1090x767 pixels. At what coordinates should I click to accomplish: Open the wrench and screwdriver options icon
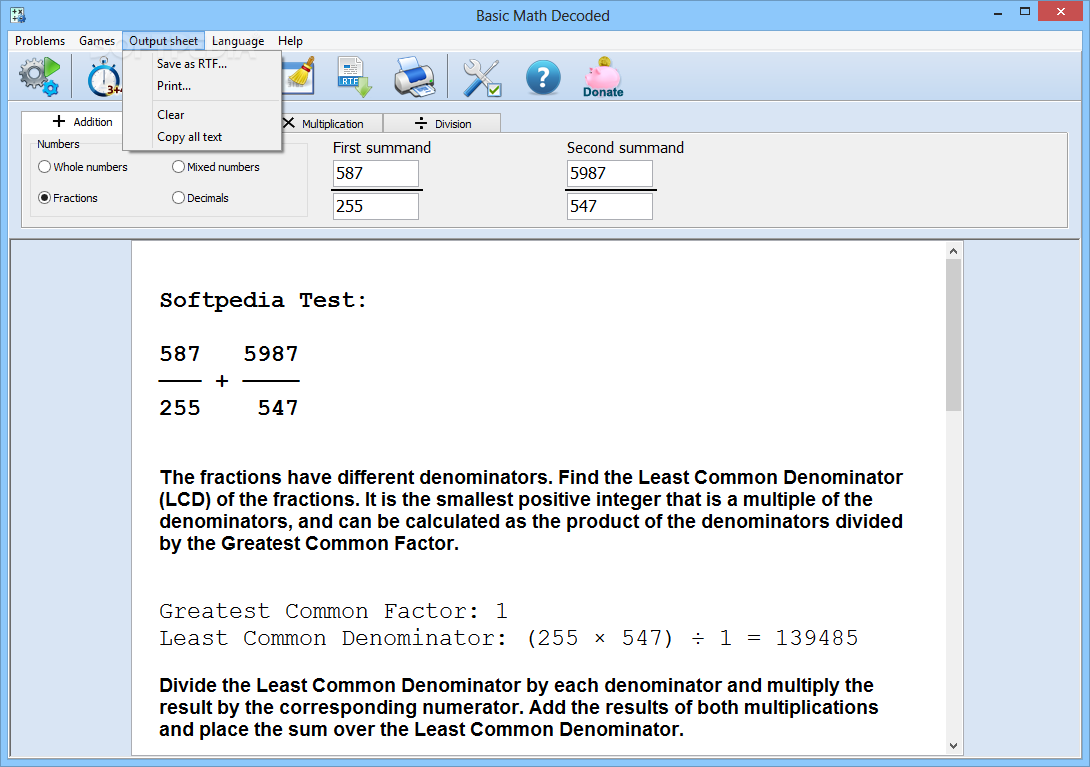point(482,77)
